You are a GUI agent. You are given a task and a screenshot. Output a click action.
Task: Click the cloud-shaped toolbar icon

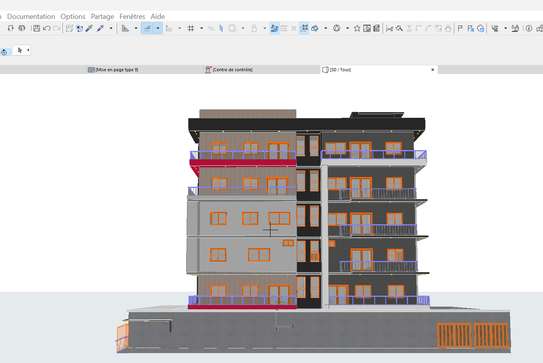pyautogui.click(x=315, y=28)
